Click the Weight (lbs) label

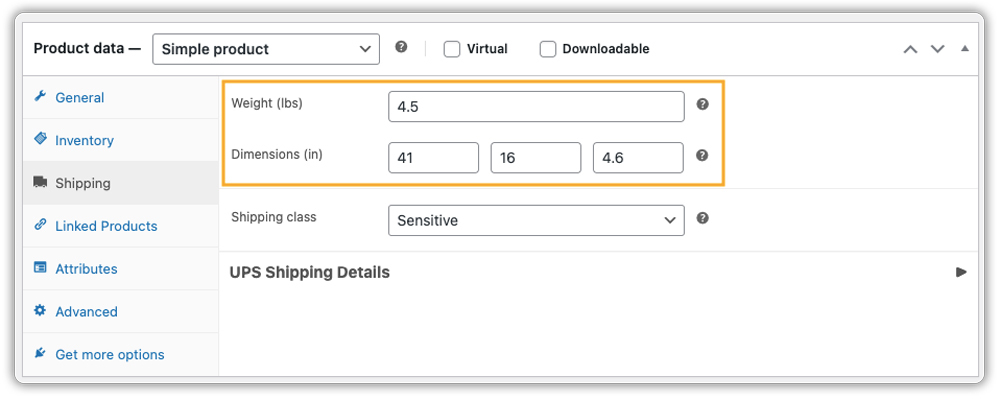[267, 103]
